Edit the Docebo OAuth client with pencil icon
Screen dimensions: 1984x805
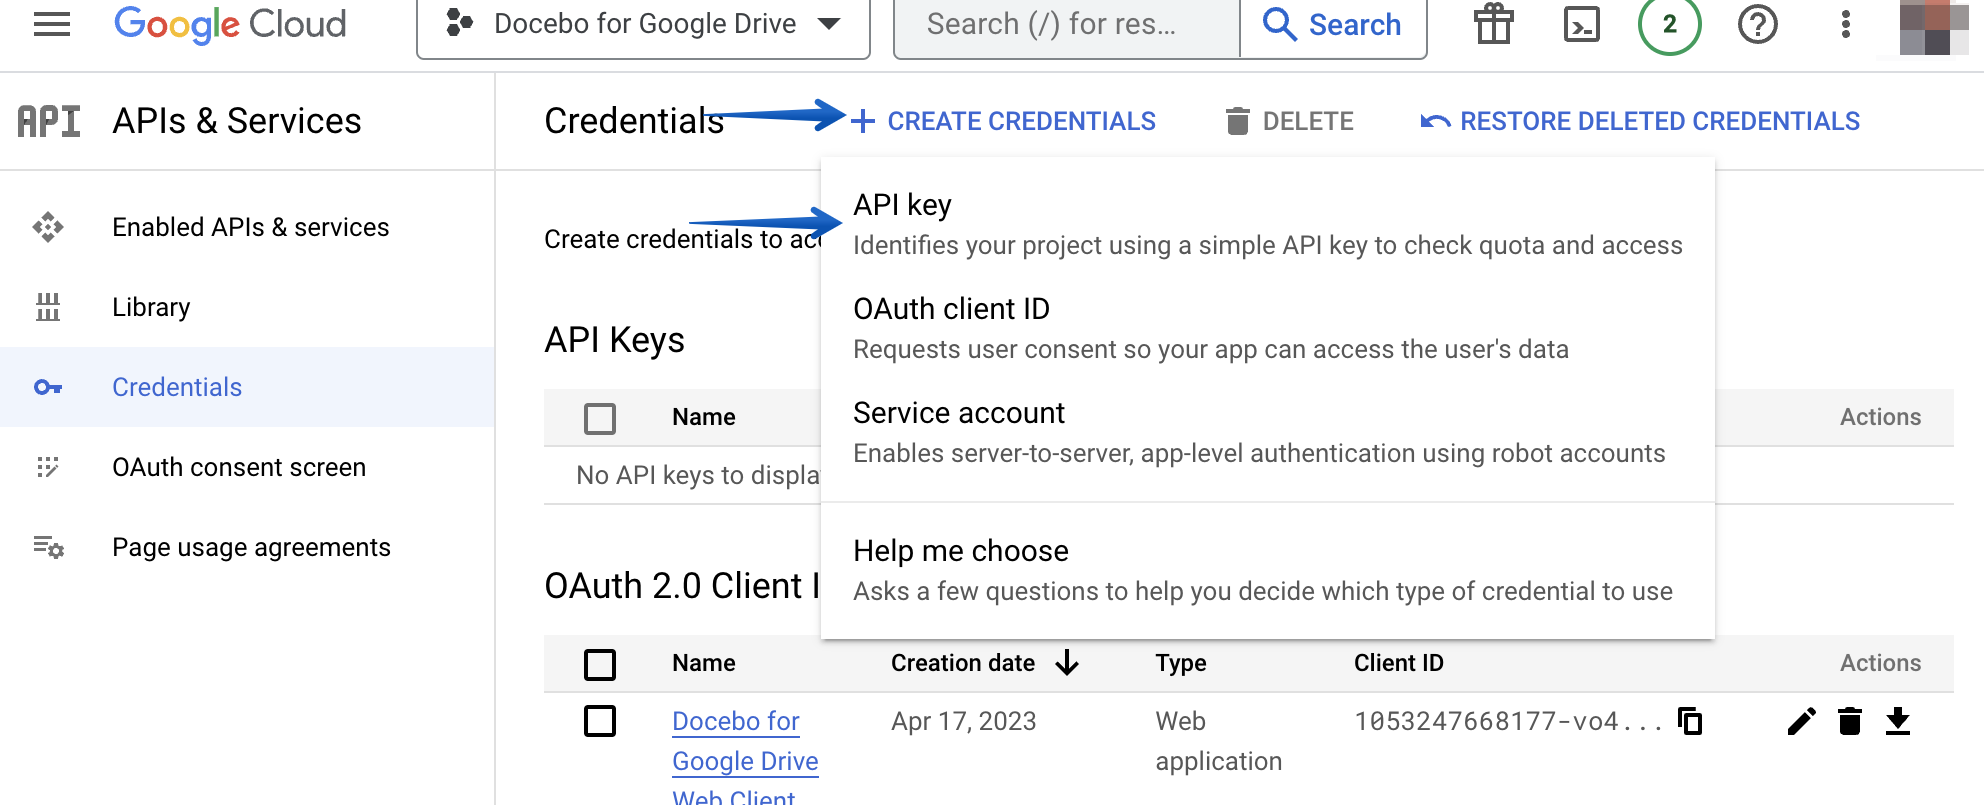pos(1801,721)
